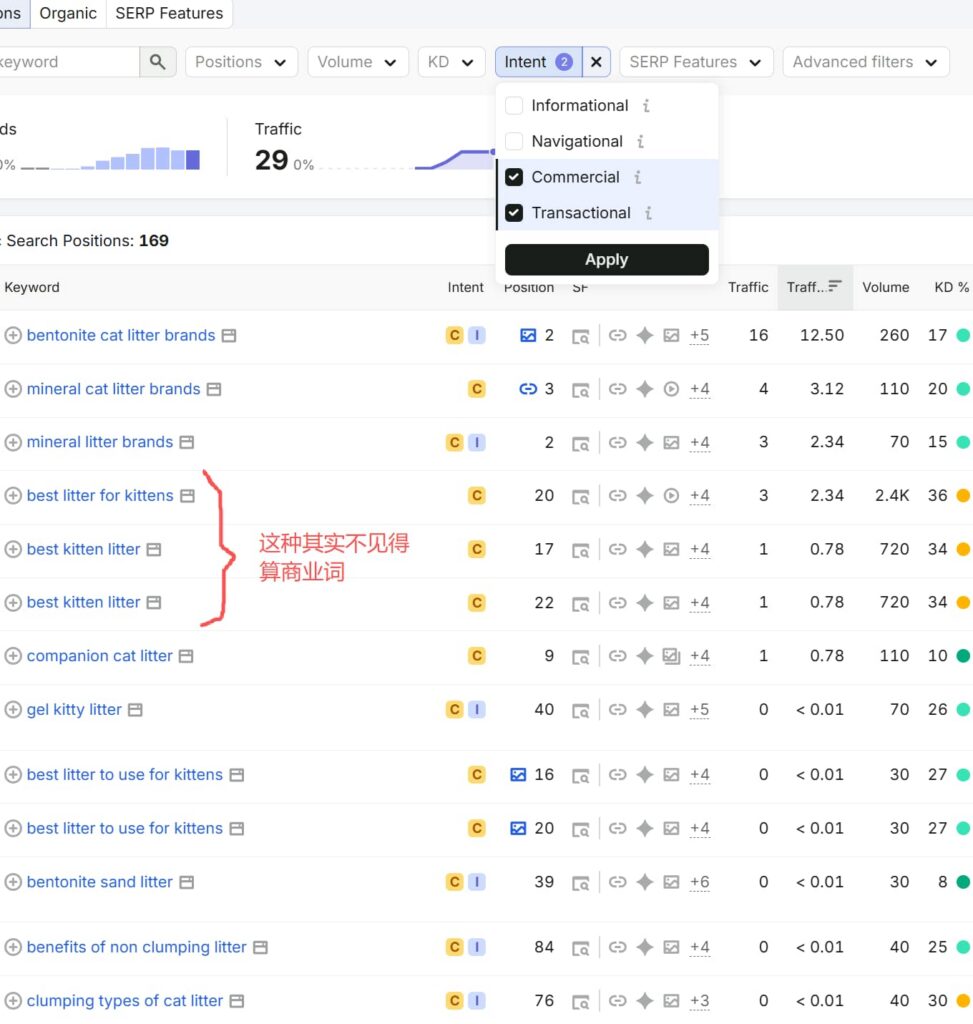Focus the keyword filter input field
Screen dimensions: 973x1024
69,62
